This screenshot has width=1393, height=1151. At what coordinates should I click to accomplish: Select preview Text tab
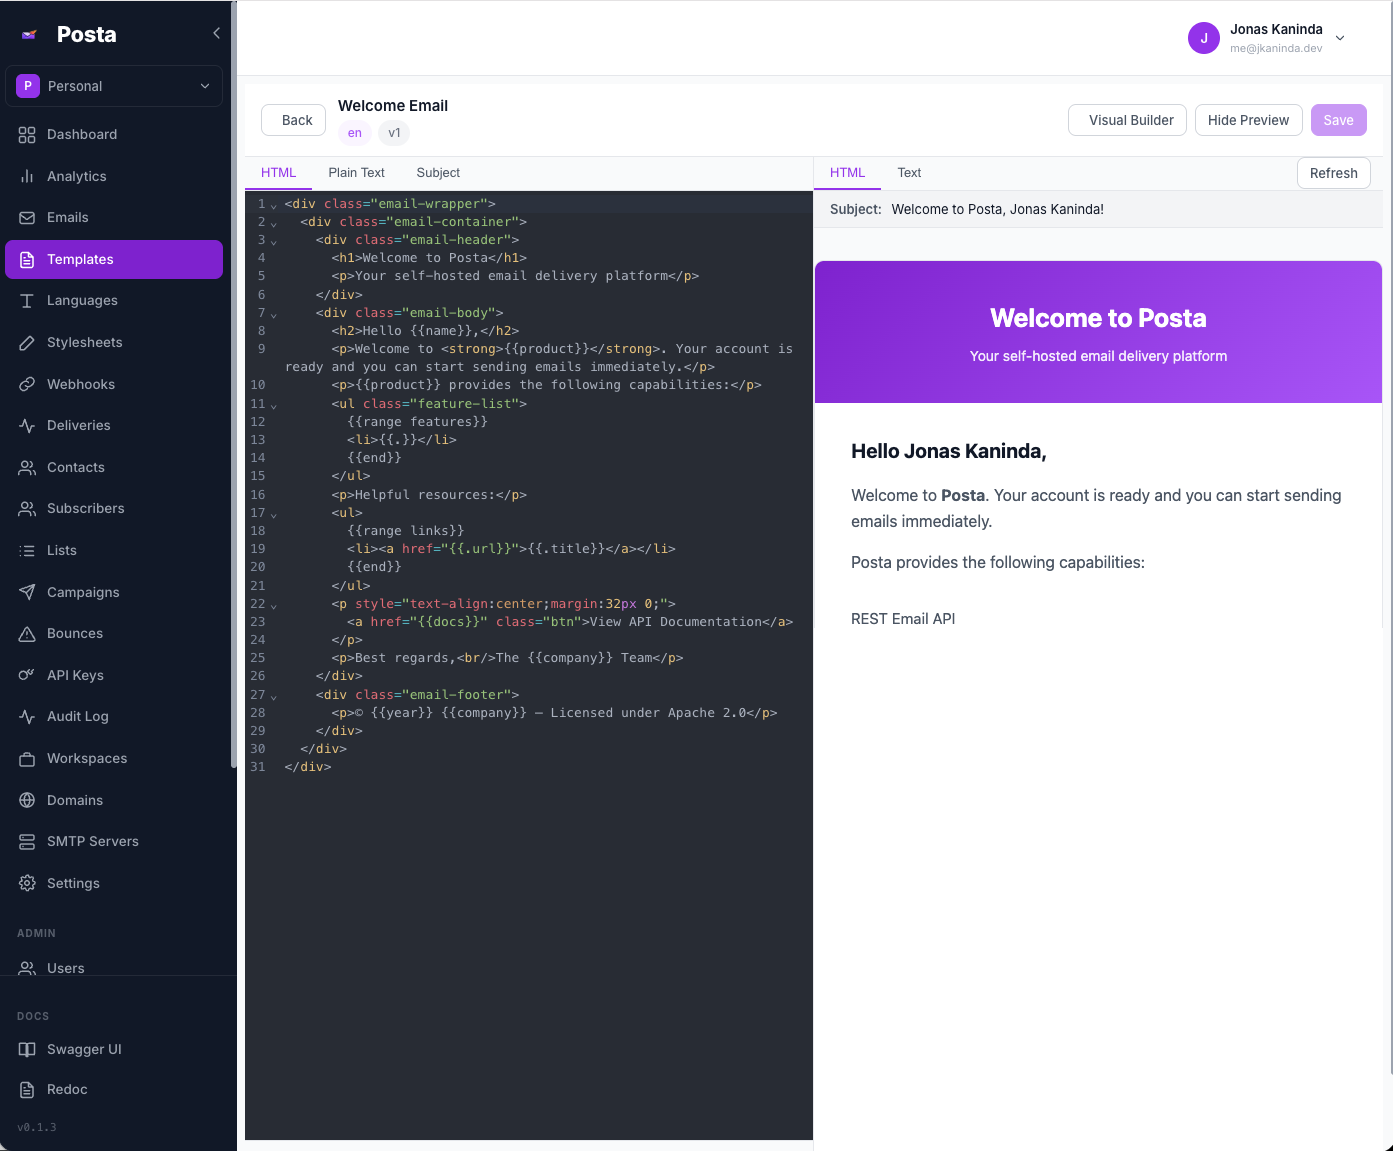(x=909, y=173)
